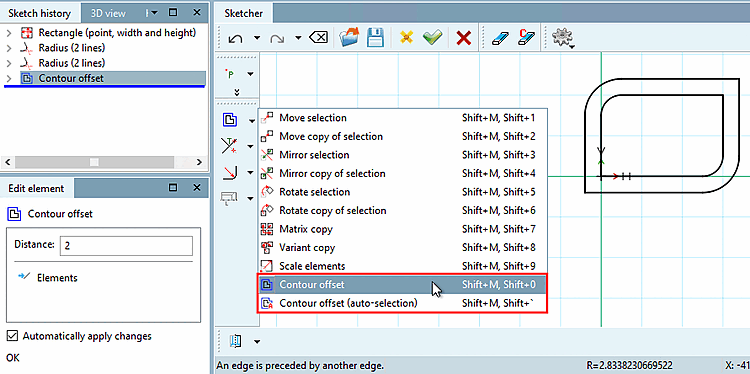Click the blue eraser icon

click(x=501, y=38)
